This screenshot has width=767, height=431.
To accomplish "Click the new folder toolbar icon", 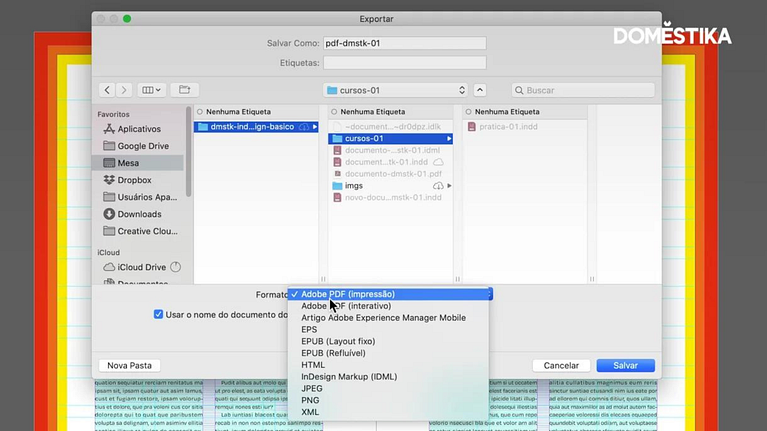I will pos(184,90).
